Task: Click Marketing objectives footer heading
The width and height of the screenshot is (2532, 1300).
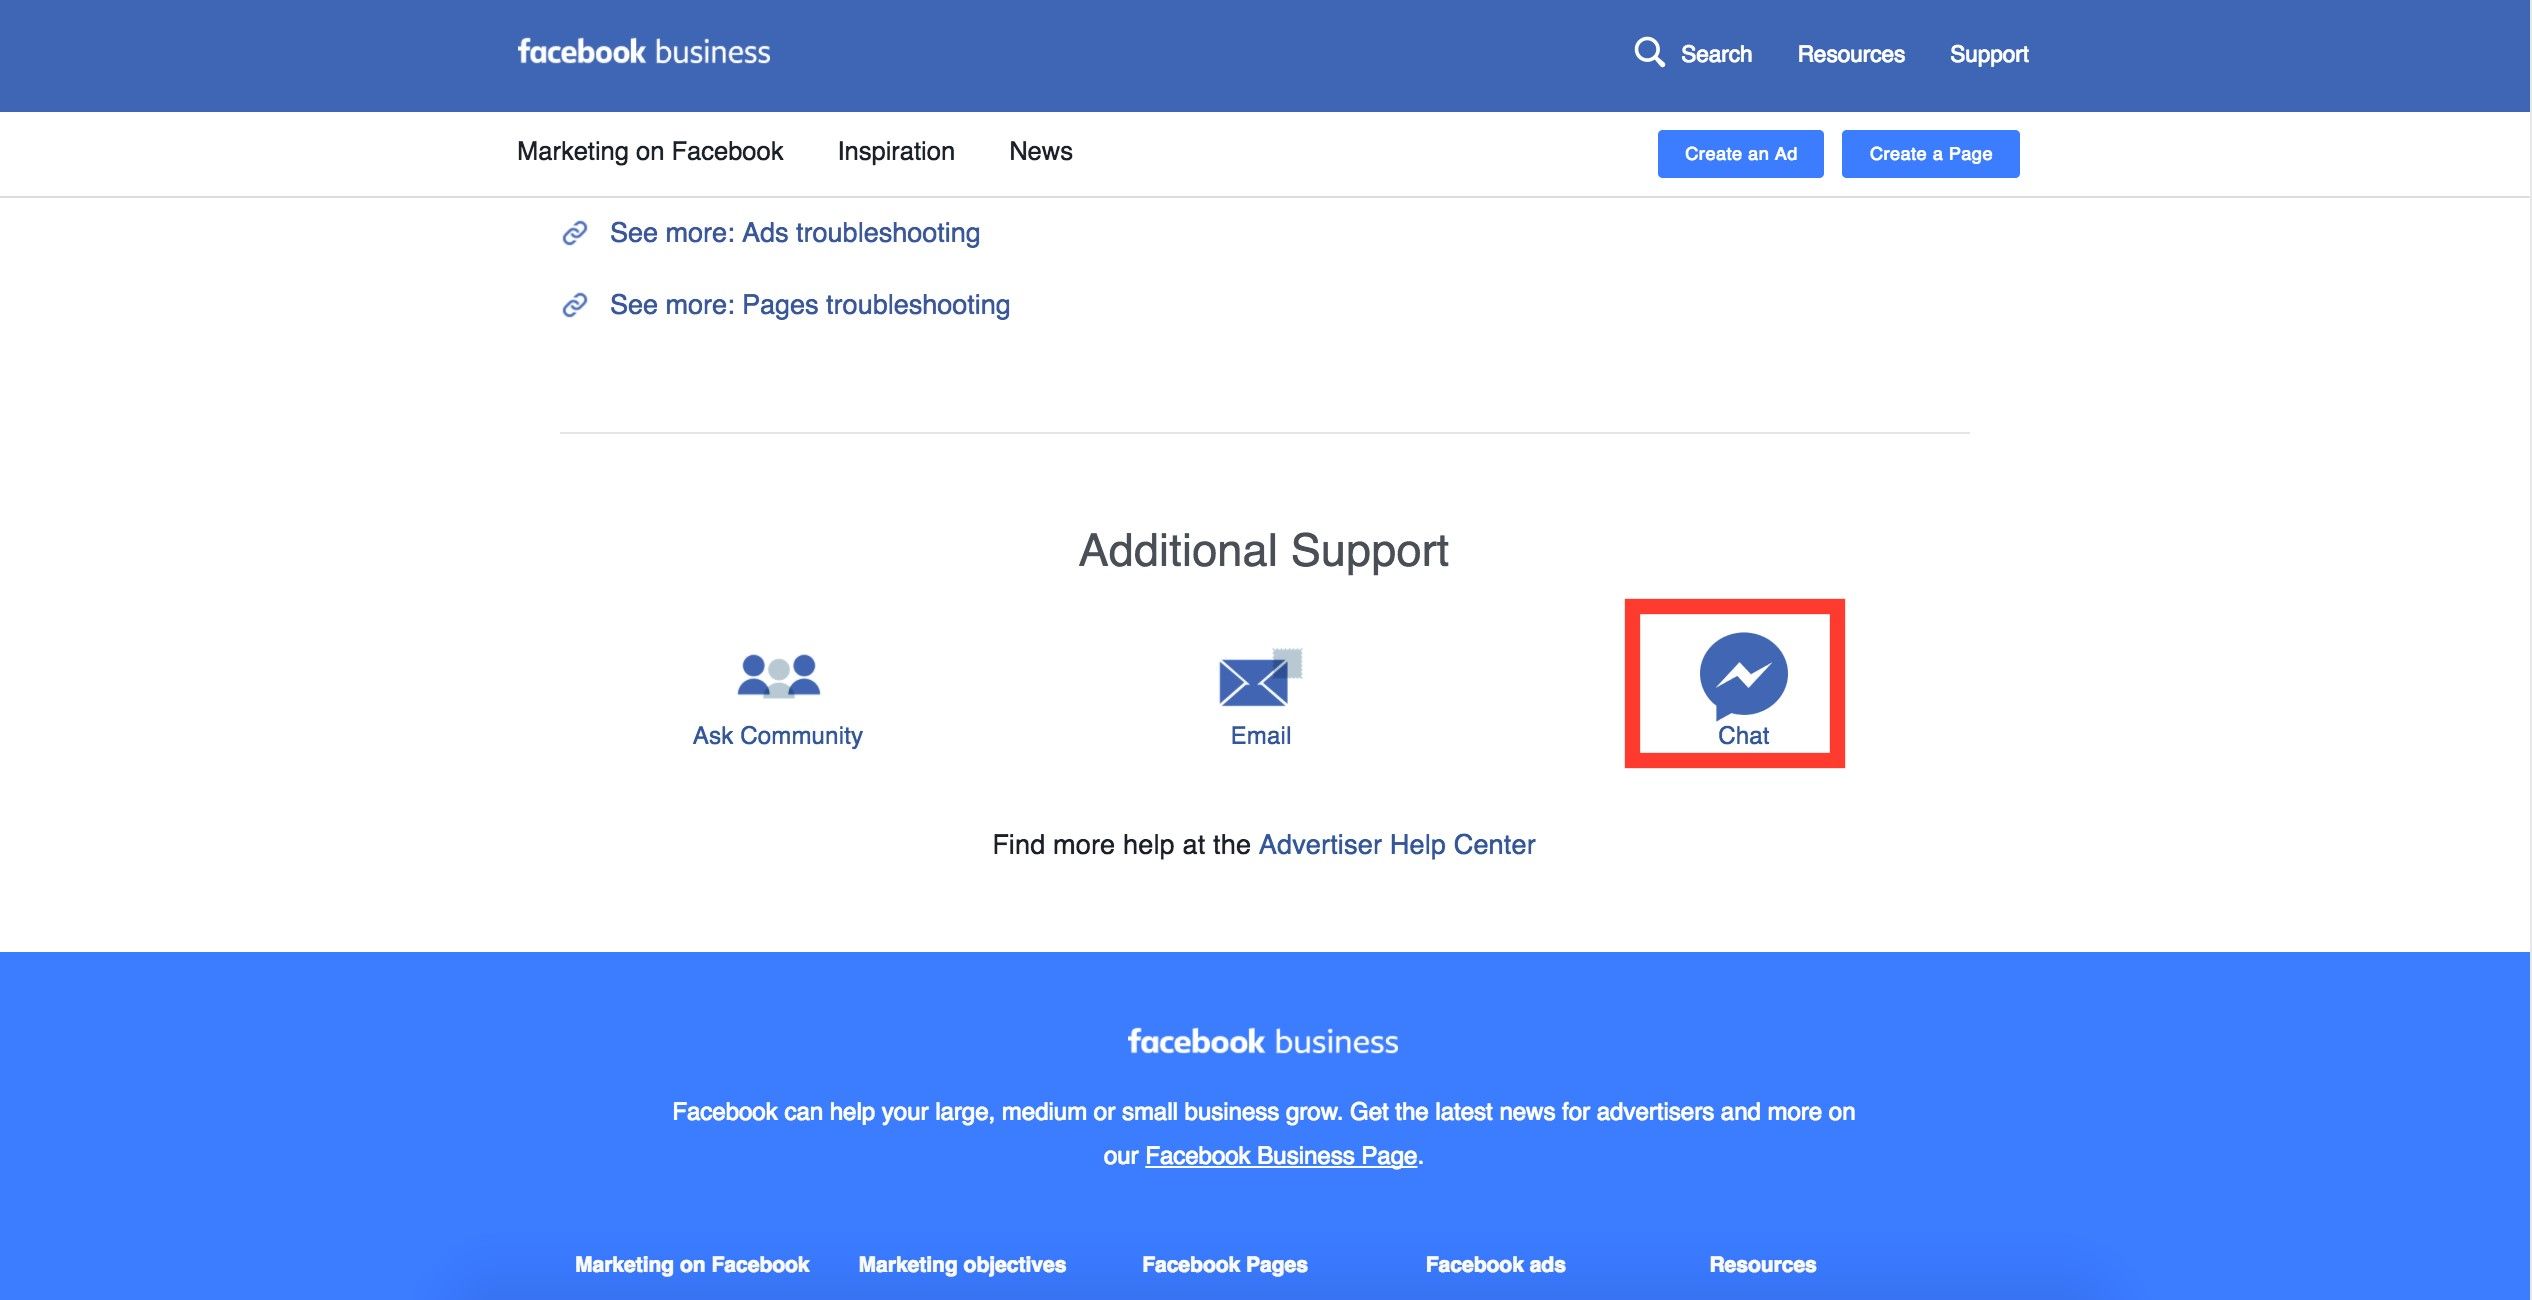Action: point(962,1265)
